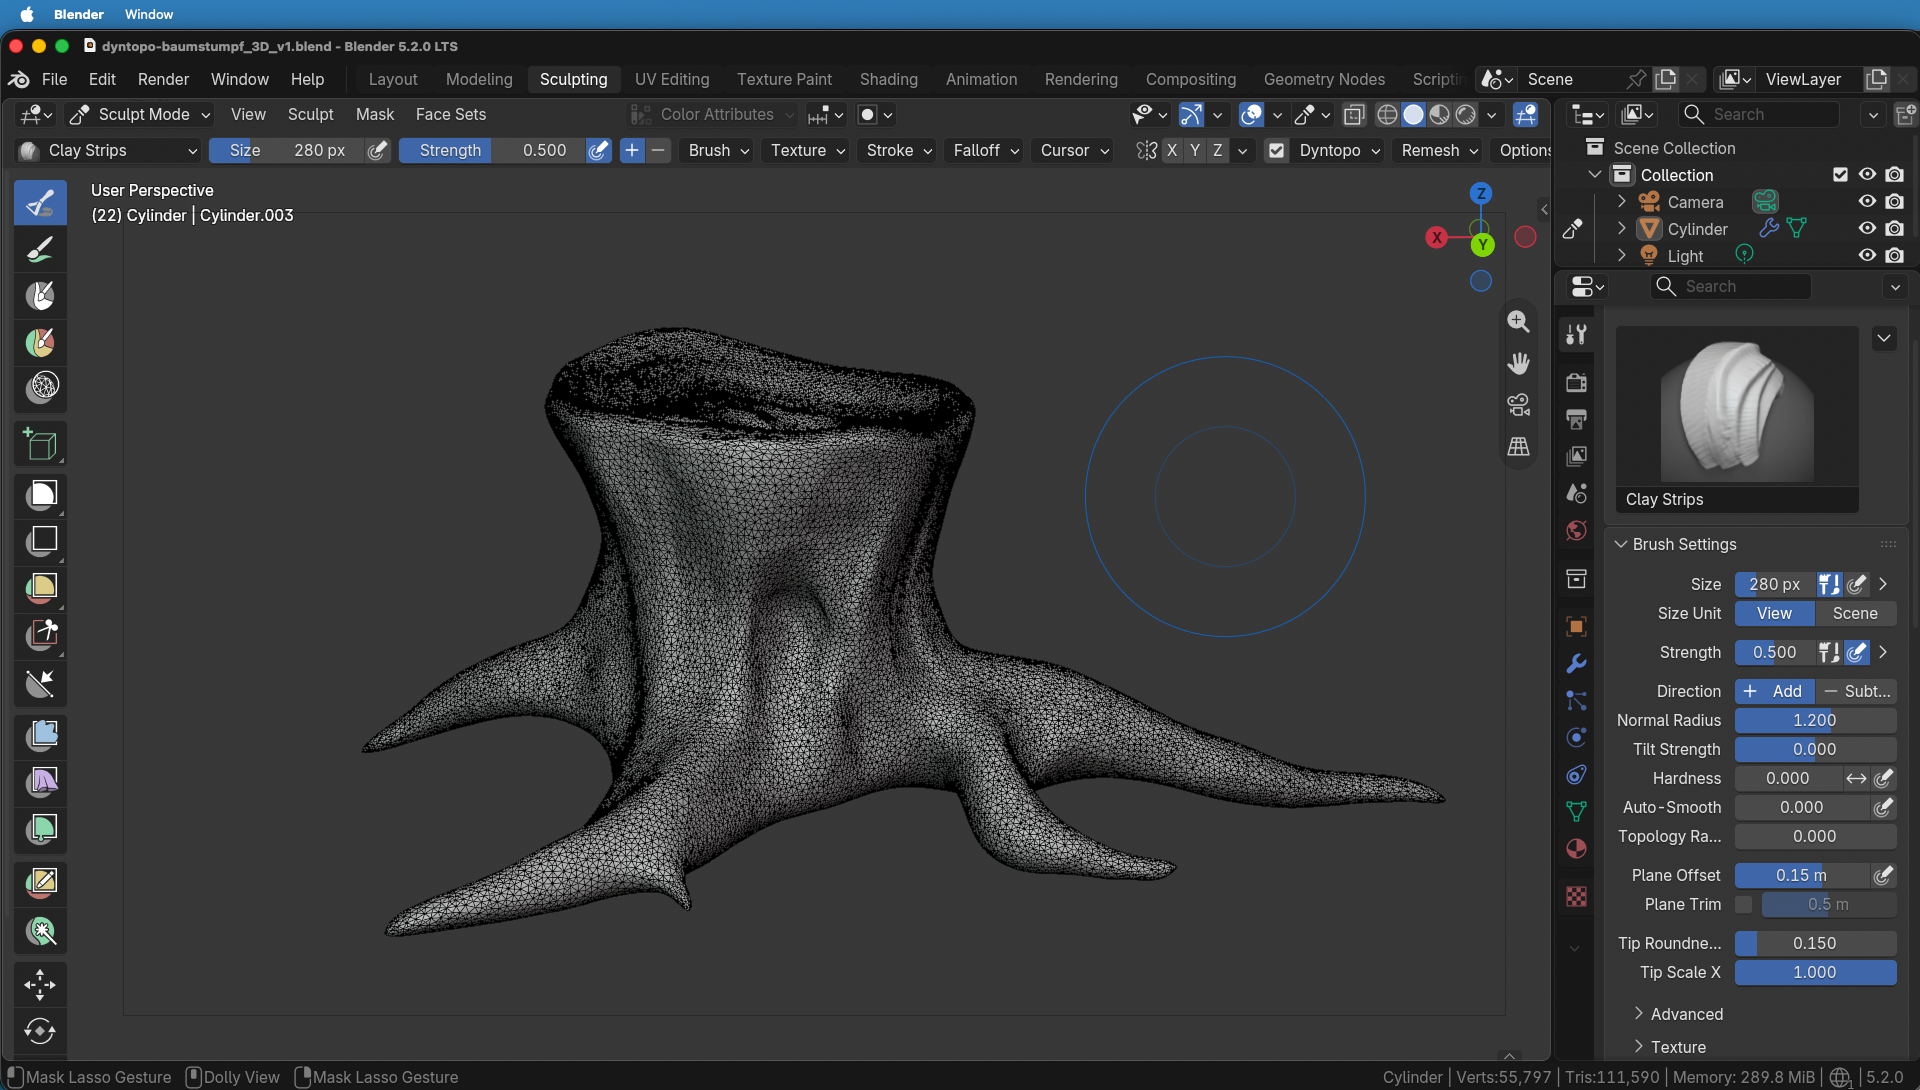Open the Render properties tab
1920x1090 pixels.
[x=1577, y=382]
